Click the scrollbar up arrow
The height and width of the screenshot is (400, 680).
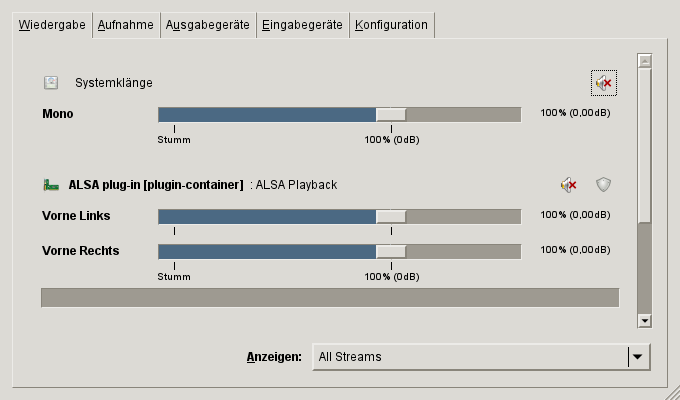(x=645, y=60)
